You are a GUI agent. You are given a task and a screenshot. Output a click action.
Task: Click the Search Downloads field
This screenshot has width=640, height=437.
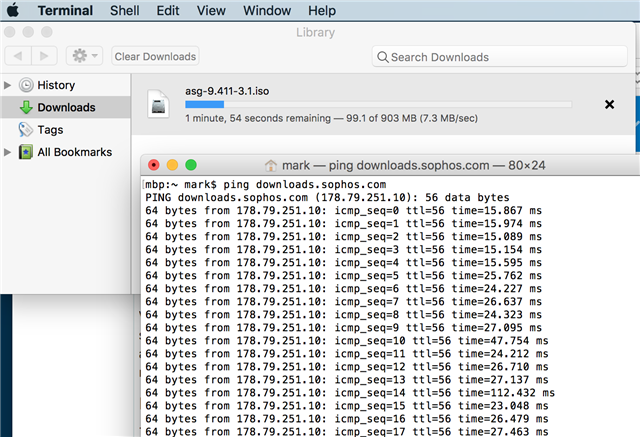click(500, 57)
